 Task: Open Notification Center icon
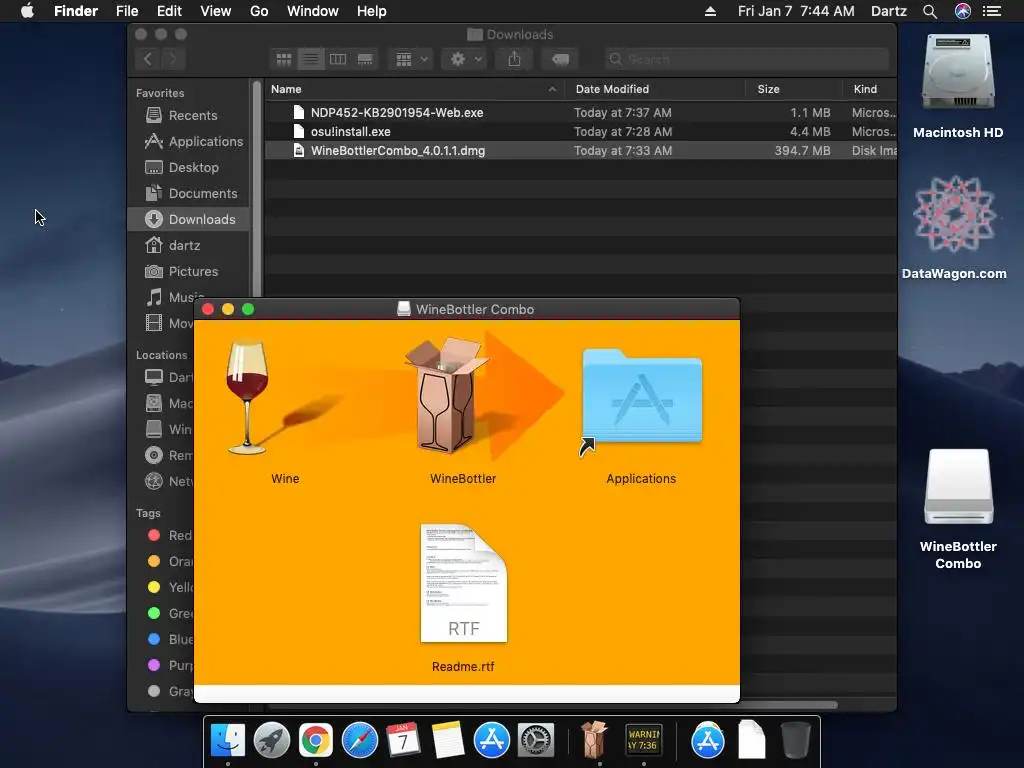tap(992, 11)
